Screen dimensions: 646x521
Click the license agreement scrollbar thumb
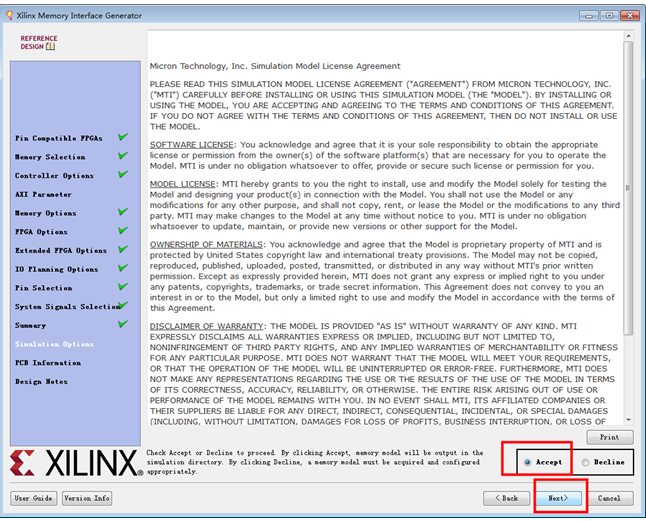point(628,188)
